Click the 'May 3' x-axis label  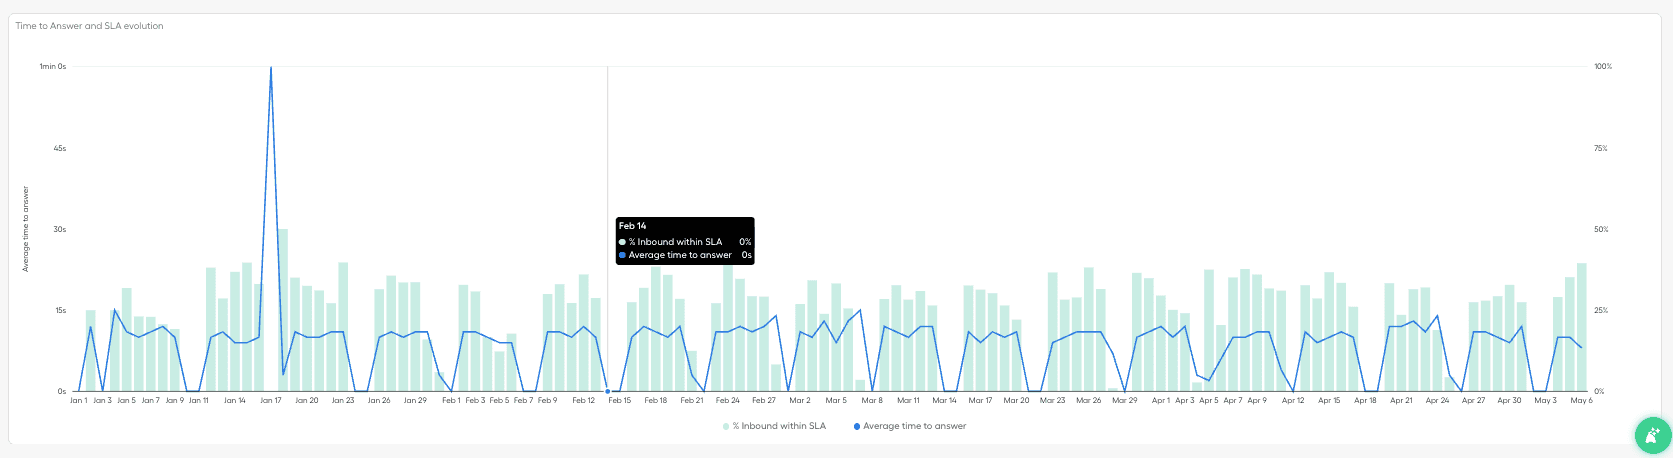click(1546, 400)
